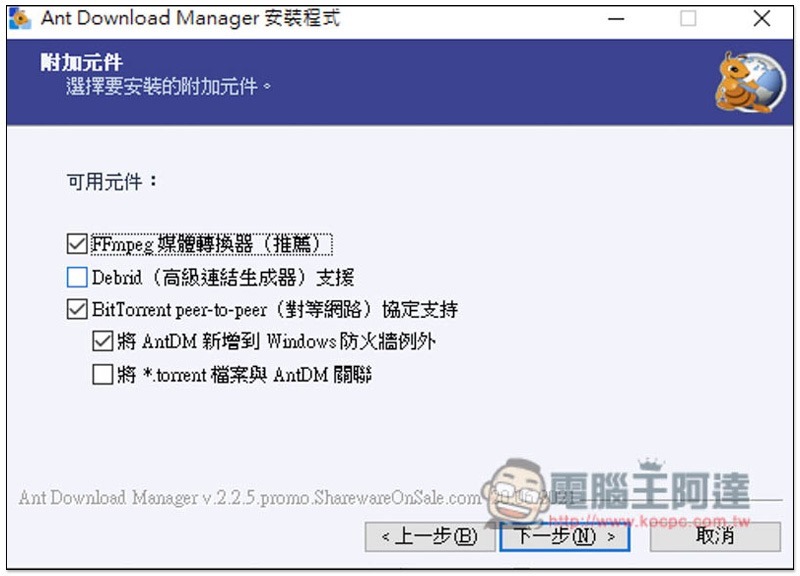
Task: Click the Debrid（高級連結生成器）支援 label text
Action: coord(223,278)
